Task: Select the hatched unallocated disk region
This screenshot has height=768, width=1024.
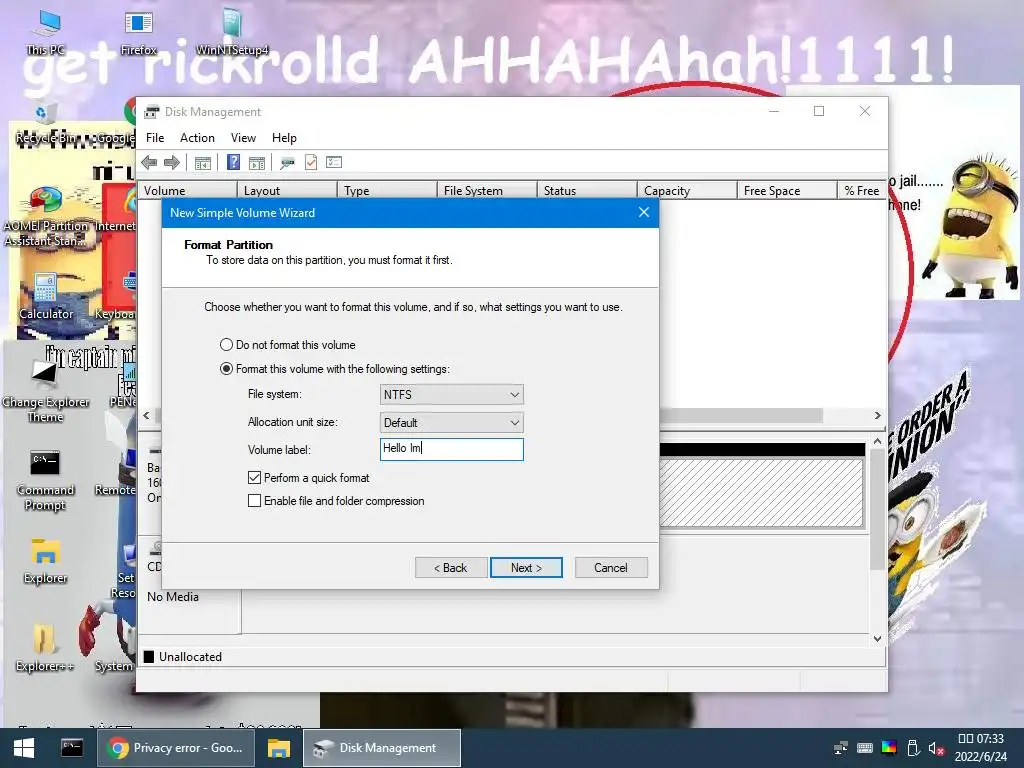Action: (x=761, y=492)
